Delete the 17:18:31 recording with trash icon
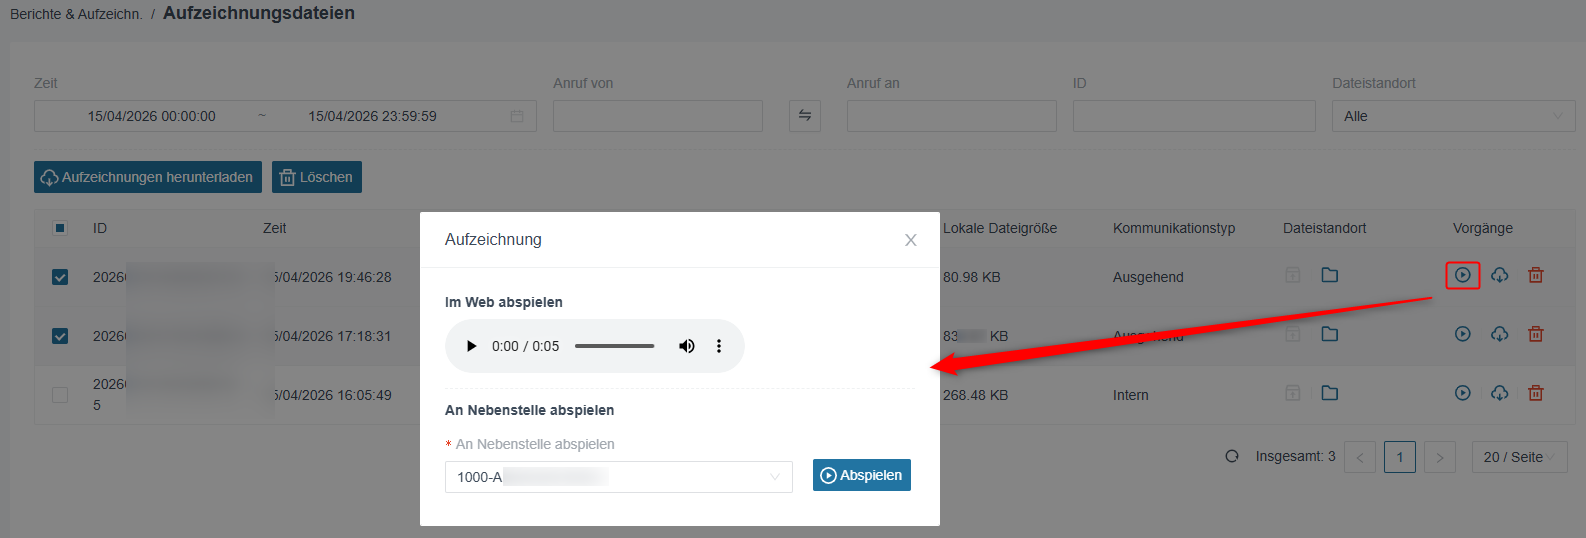The image size is (1586, 538). (1536, 334)
